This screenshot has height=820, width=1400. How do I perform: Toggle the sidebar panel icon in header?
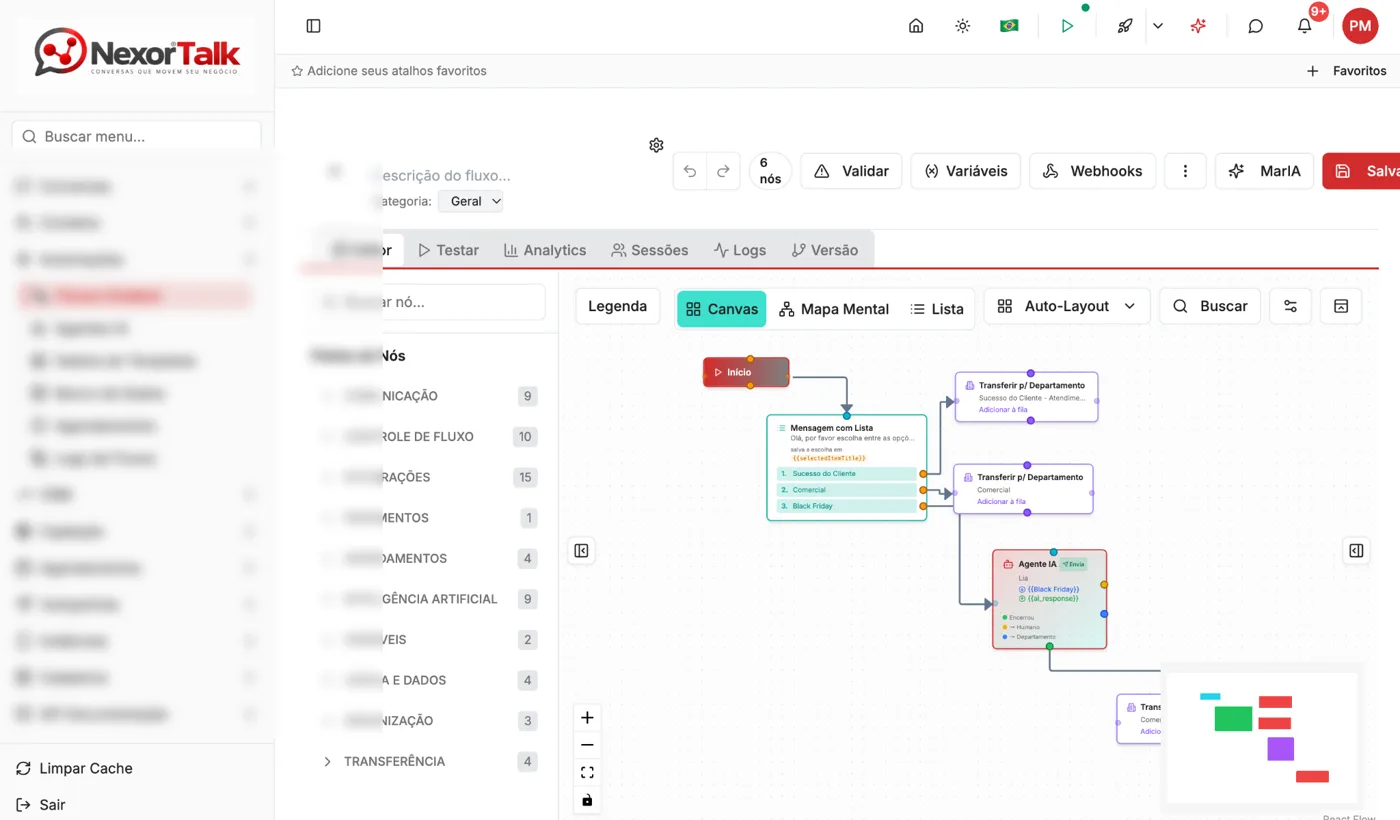point(313,26)
